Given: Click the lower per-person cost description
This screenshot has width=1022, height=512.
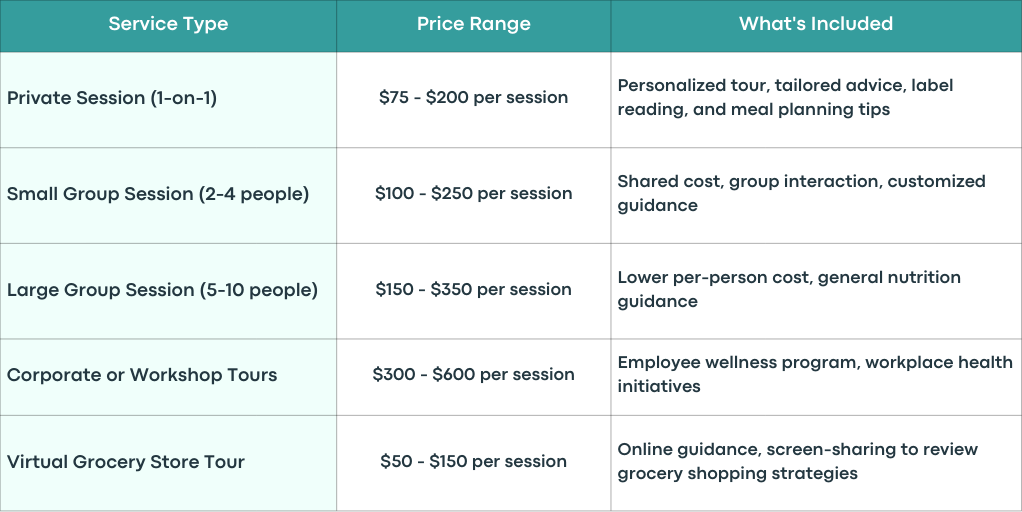Looking at the screenshot, I should [x=789, y=289].
